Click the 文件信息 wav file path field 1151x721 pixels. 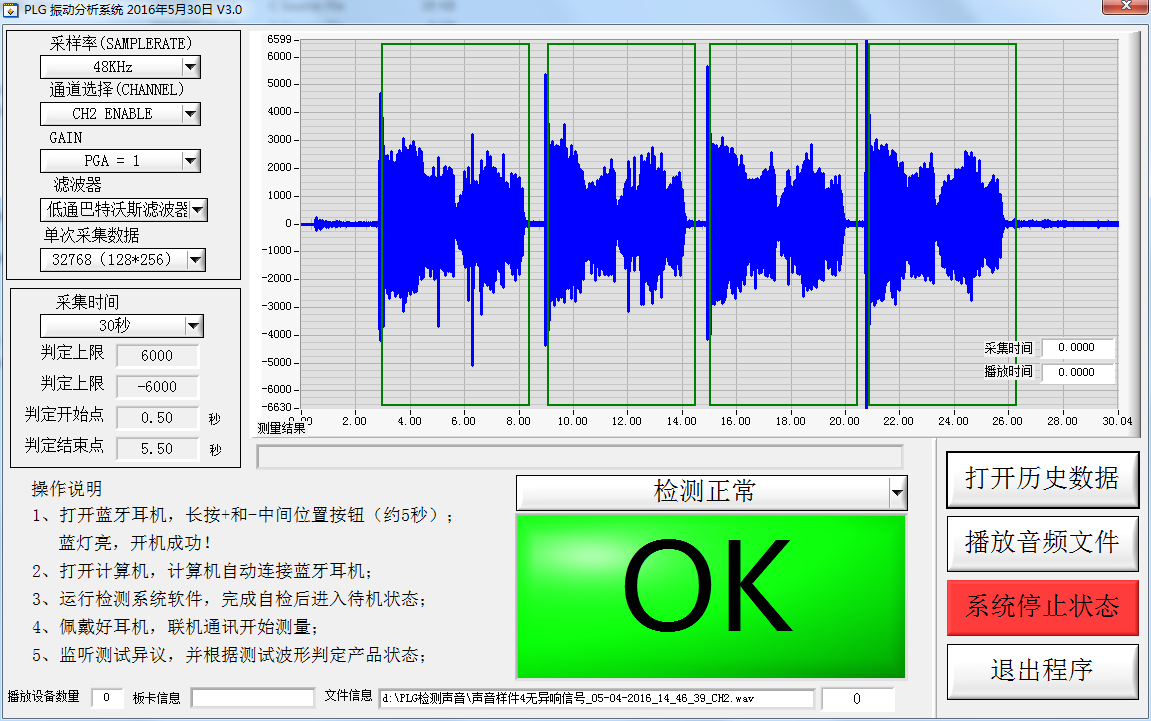tap(597, 698)
